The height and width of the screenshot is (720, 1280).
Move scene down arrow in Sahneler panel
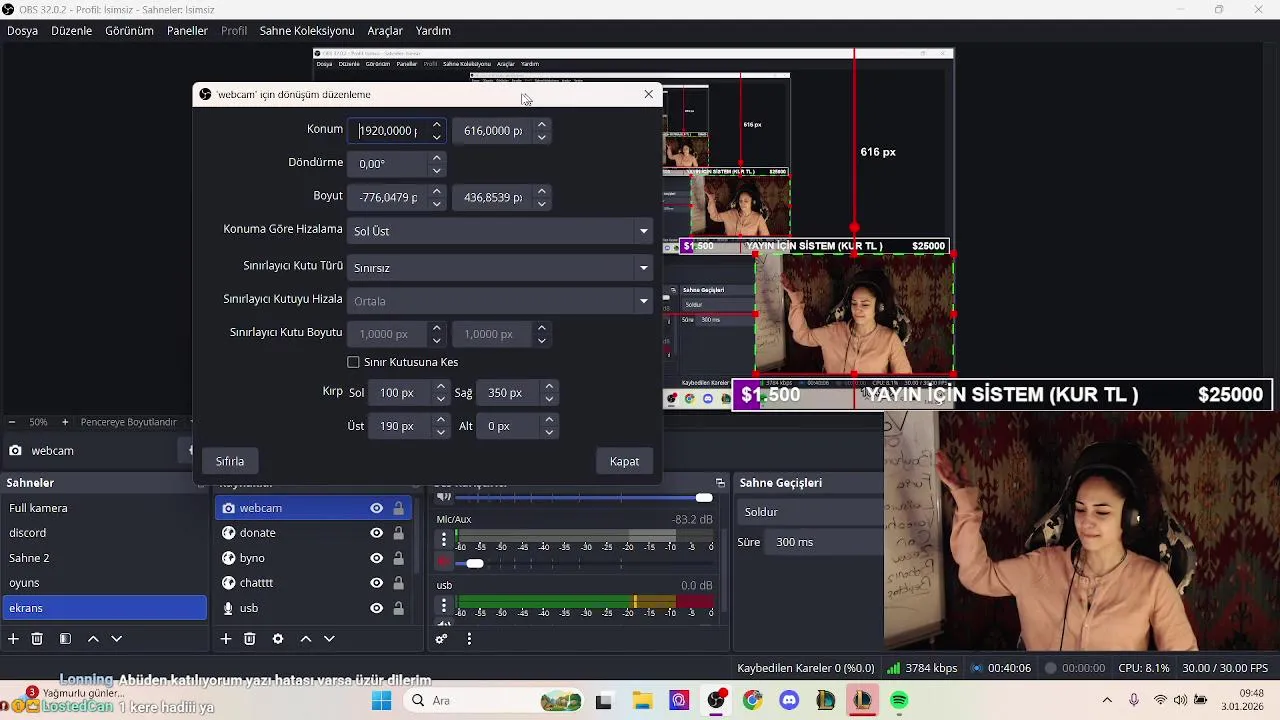tap(116, 638)
